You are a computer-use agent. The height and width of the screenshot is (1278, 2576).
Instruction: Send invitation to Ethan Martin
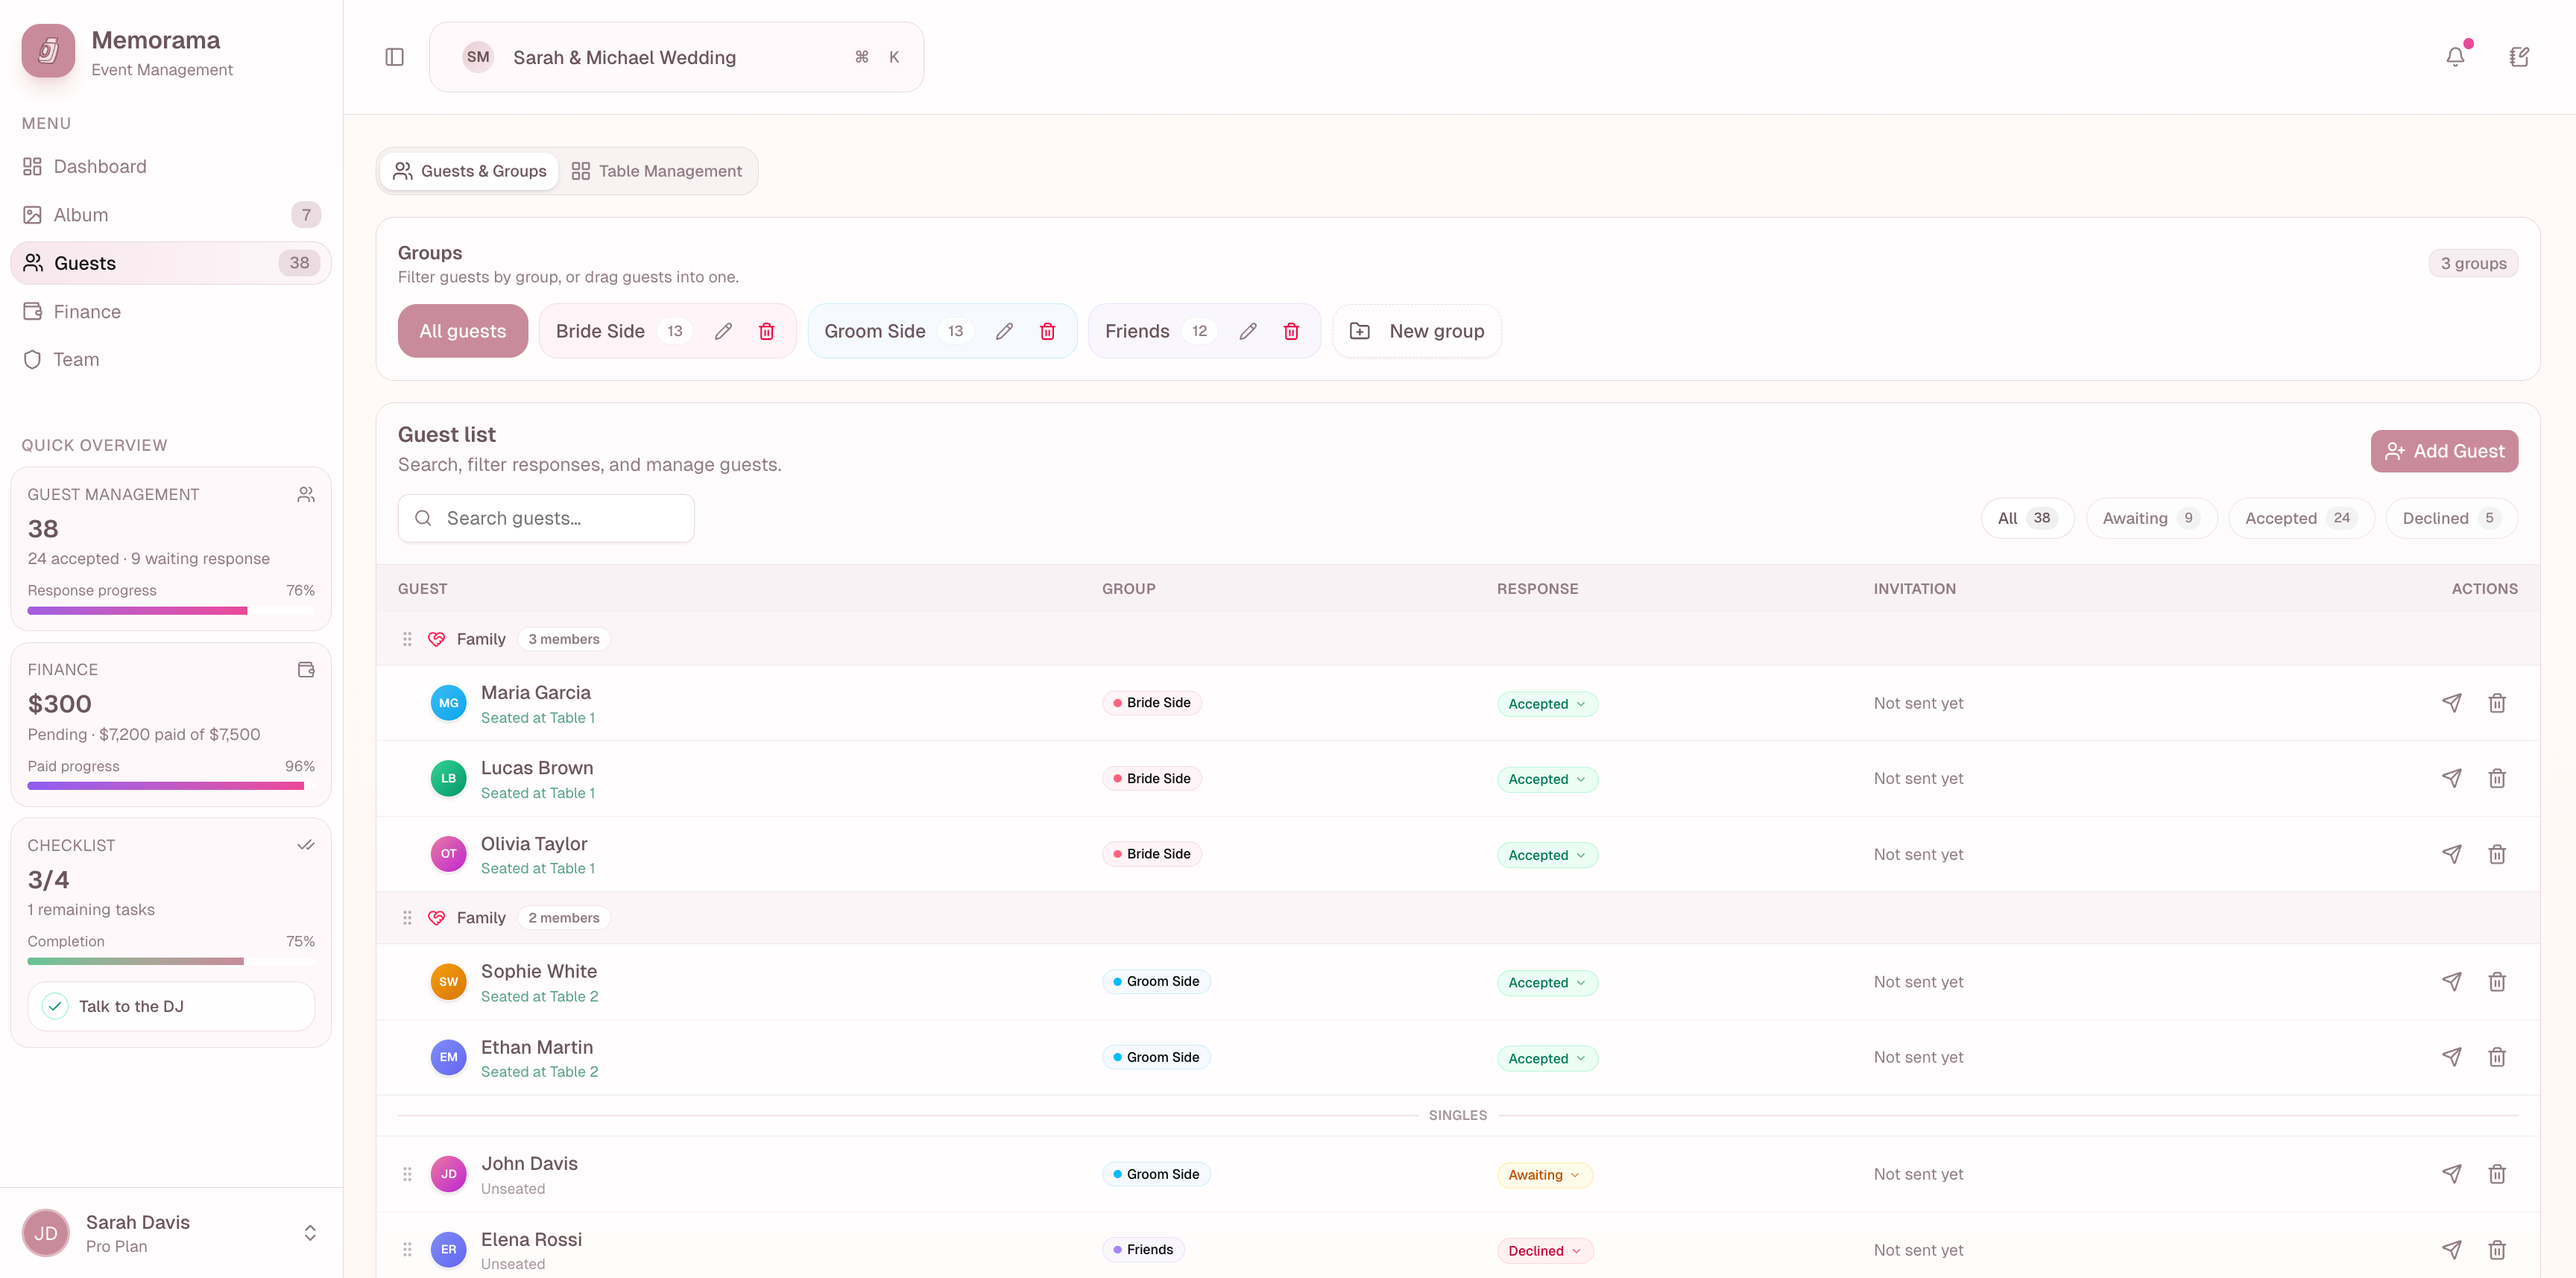point(2451,1057)
